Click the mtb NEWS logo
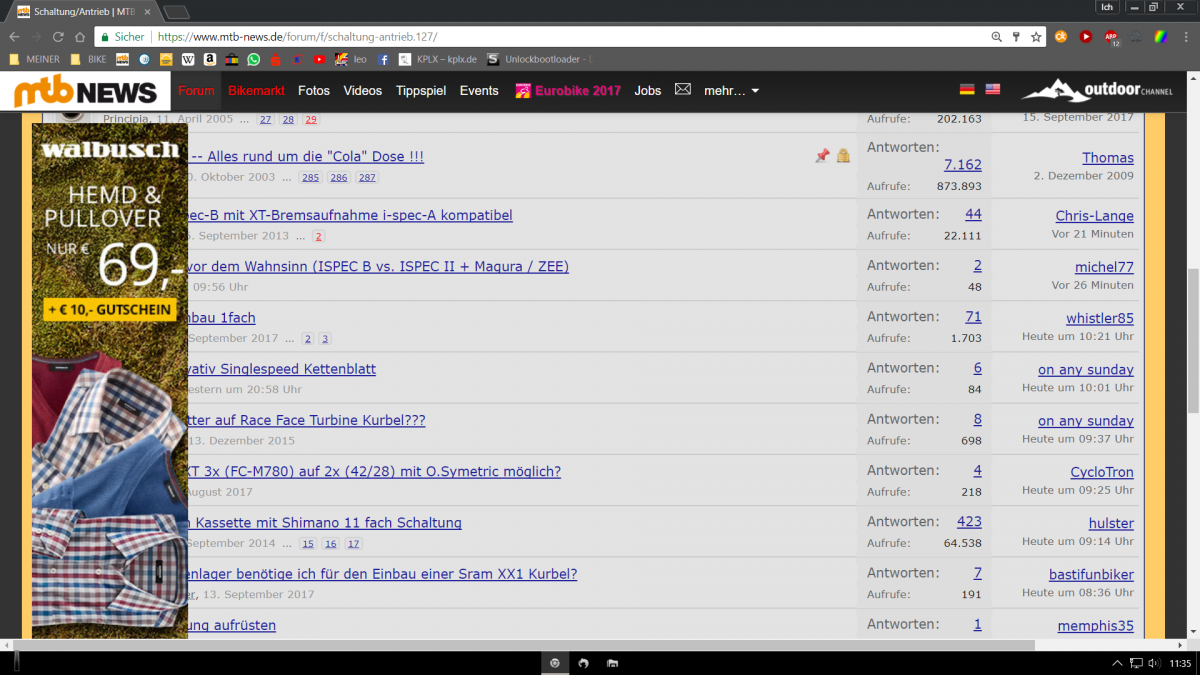This screenshot has width=1200, height=675. tap(86, 92)
